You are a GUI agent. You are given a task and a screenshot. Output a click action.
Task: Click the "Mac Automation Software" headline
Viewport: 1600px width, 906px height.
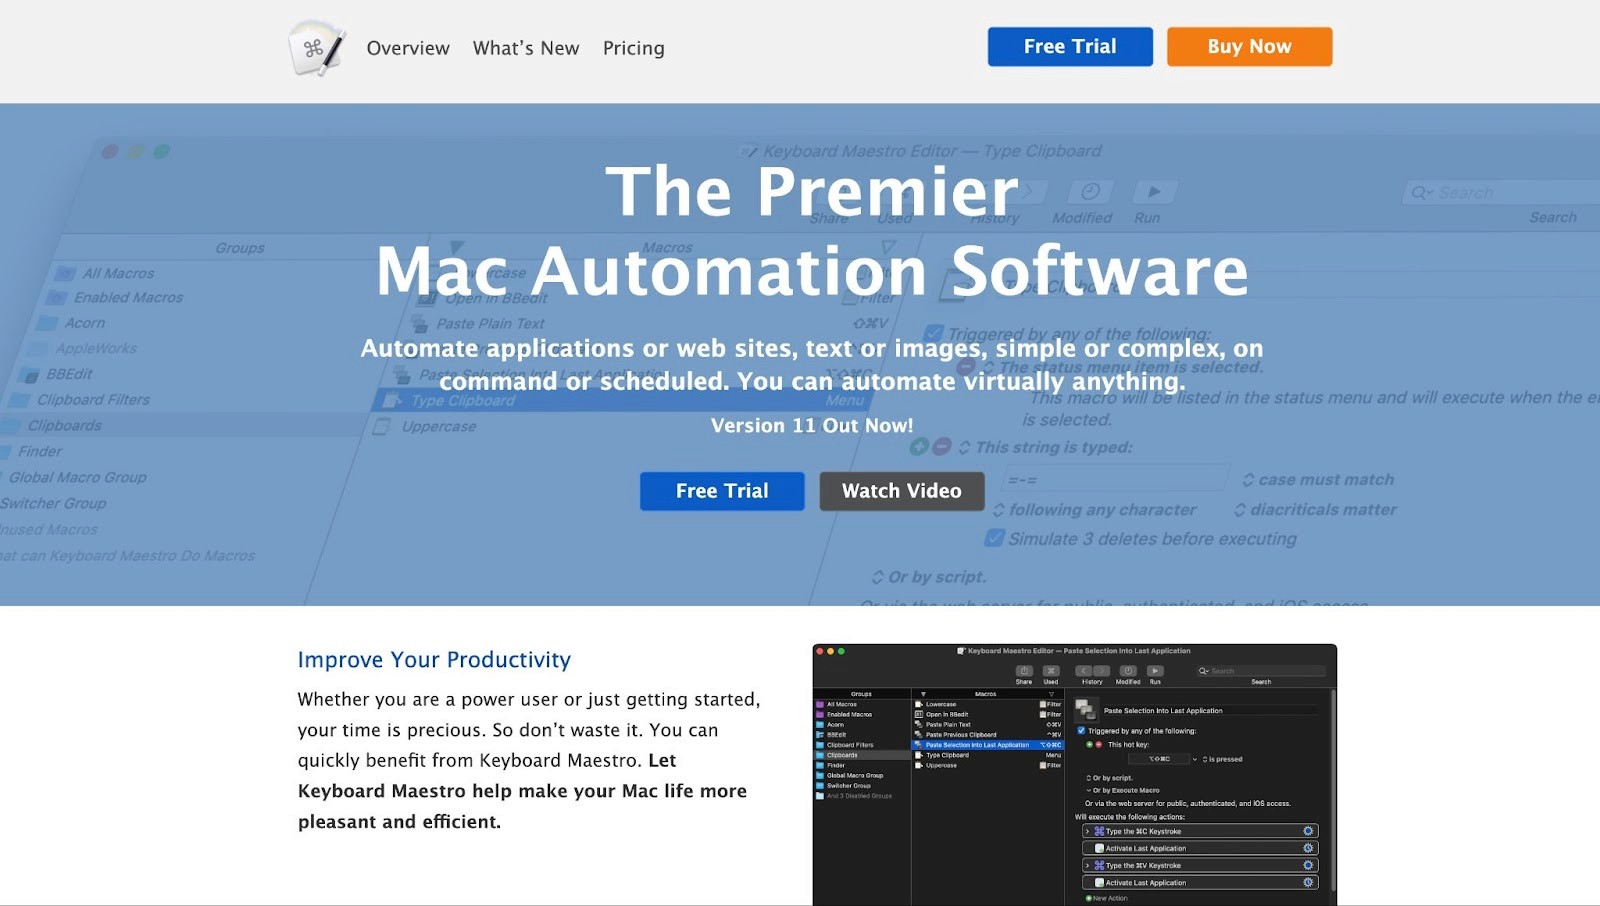(x=812, y=271)
